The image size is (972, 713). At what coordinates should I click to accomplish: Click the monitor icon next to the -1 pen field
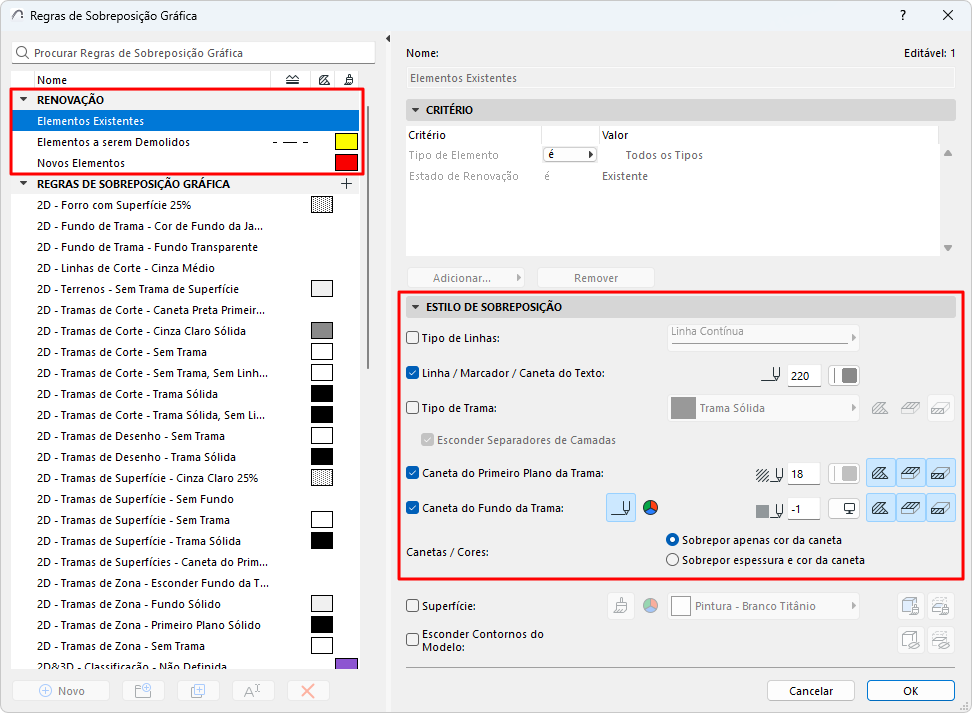[845, 509]
